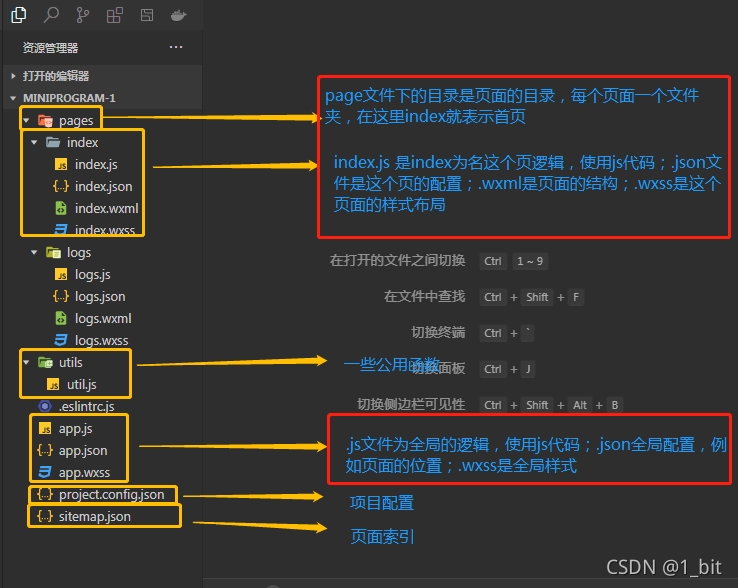This screenshot has height=588, width=738.
Task: Open project.config.json file name
Action: tap(112, 494)
